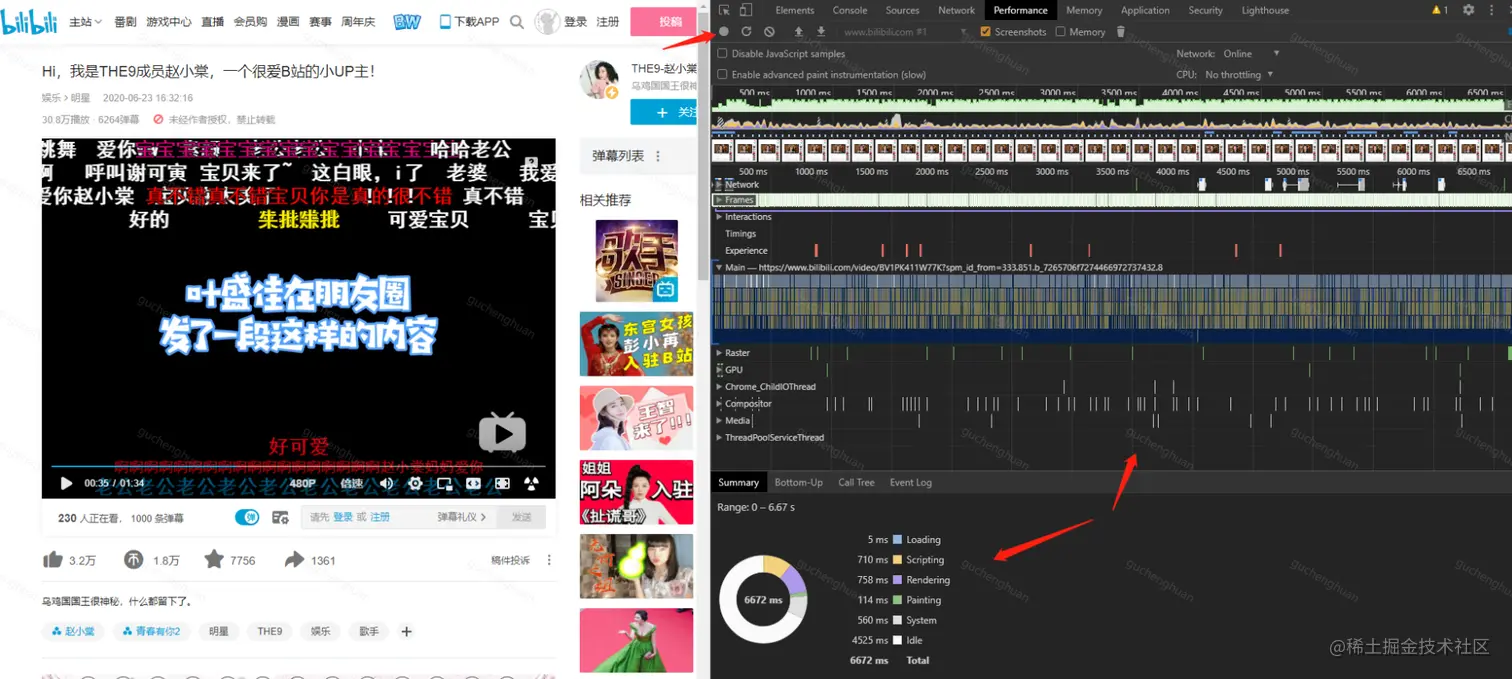Mute the video using the volume icon
The image size is (1512, 679).
(386, 483)
